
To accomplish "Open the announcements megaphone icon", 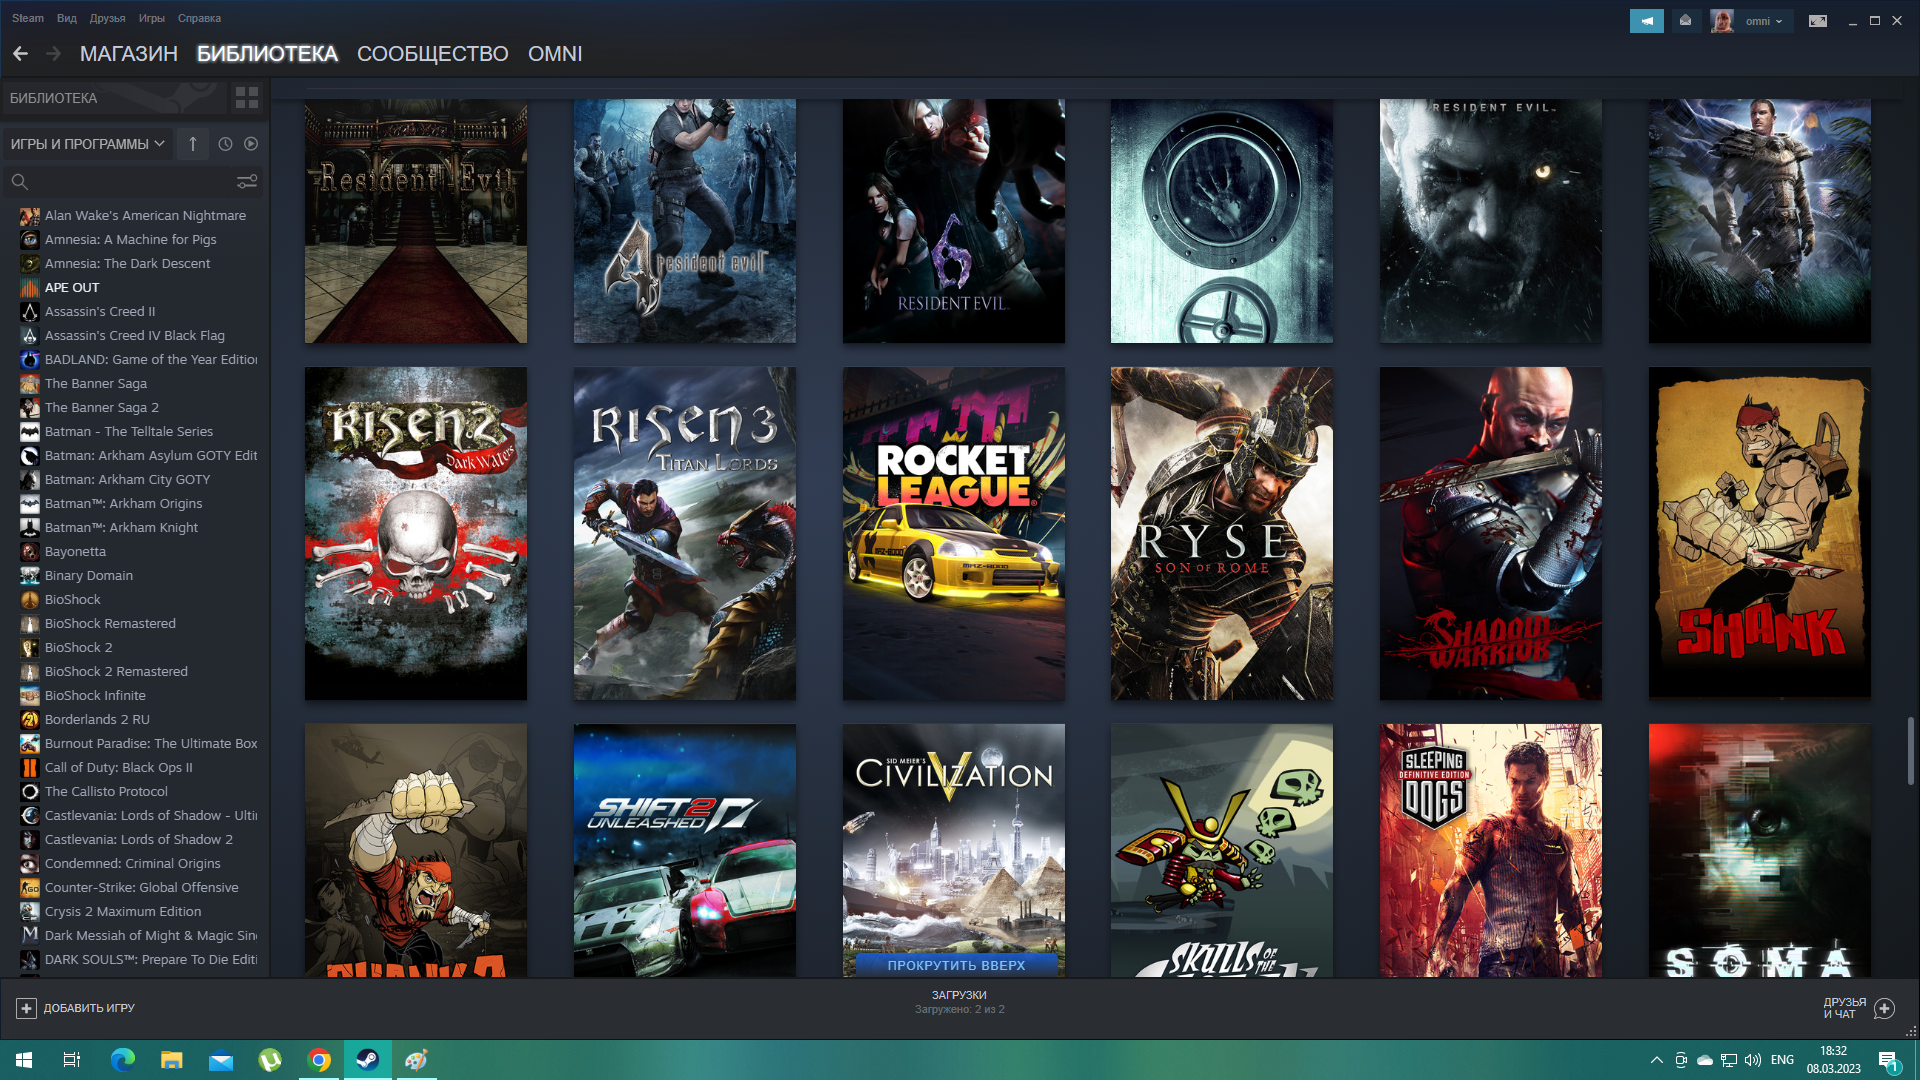I will (x=1646, y=21).
